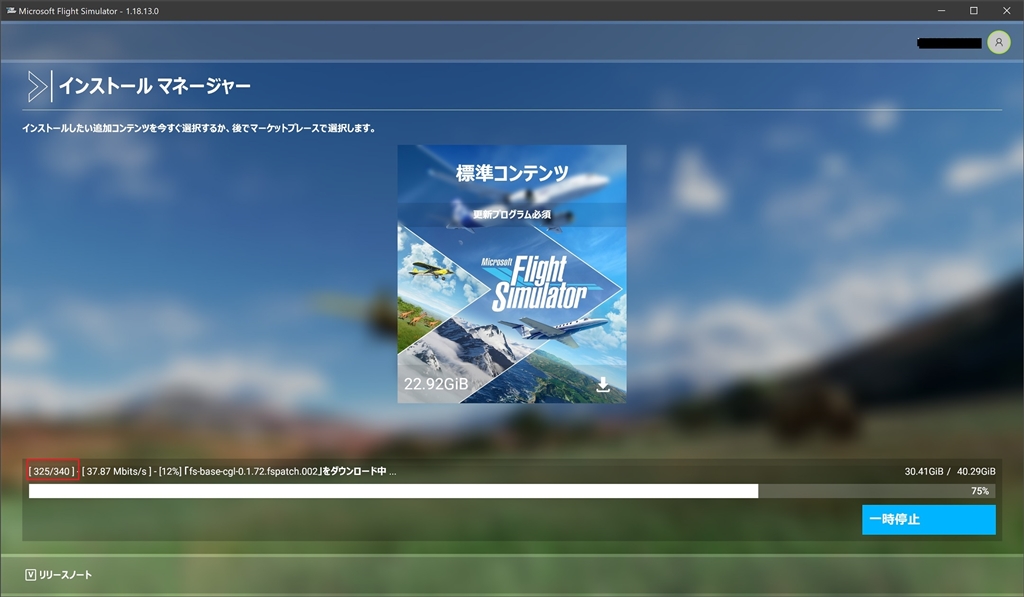The image size is (1024, 597).
Task: Click the 22.92GiB size label
Action: pos(436,384)
